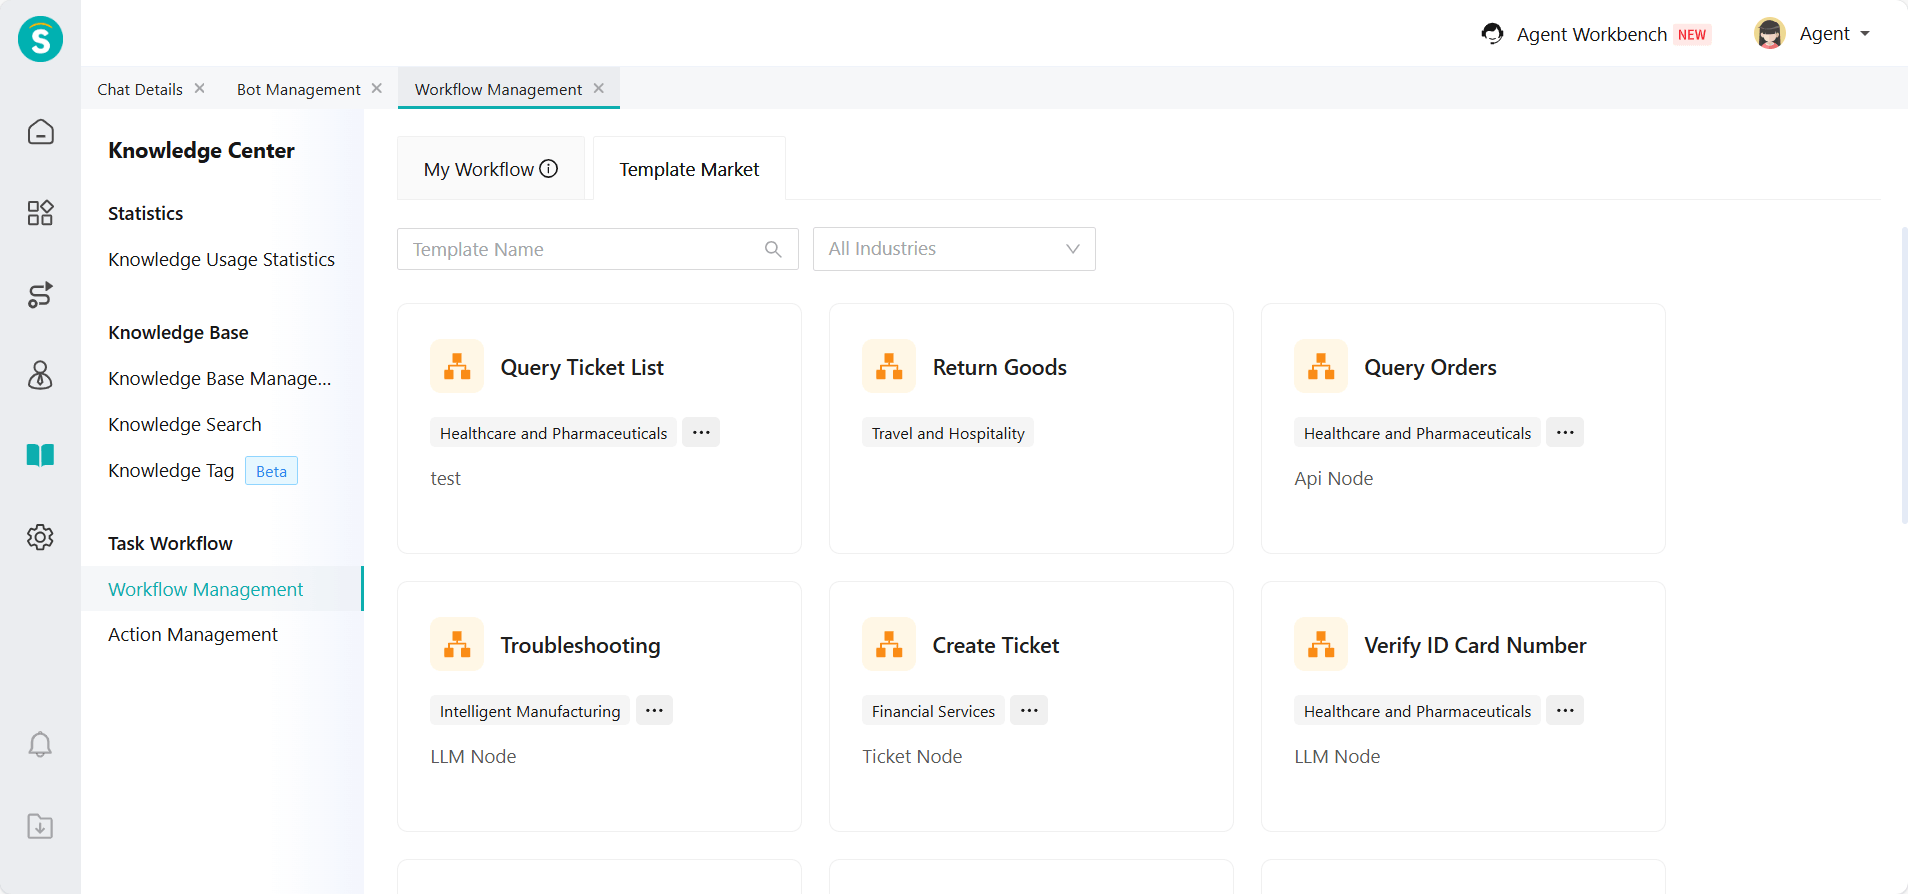Click the apps grid sidebar icon

pos(40,213)
